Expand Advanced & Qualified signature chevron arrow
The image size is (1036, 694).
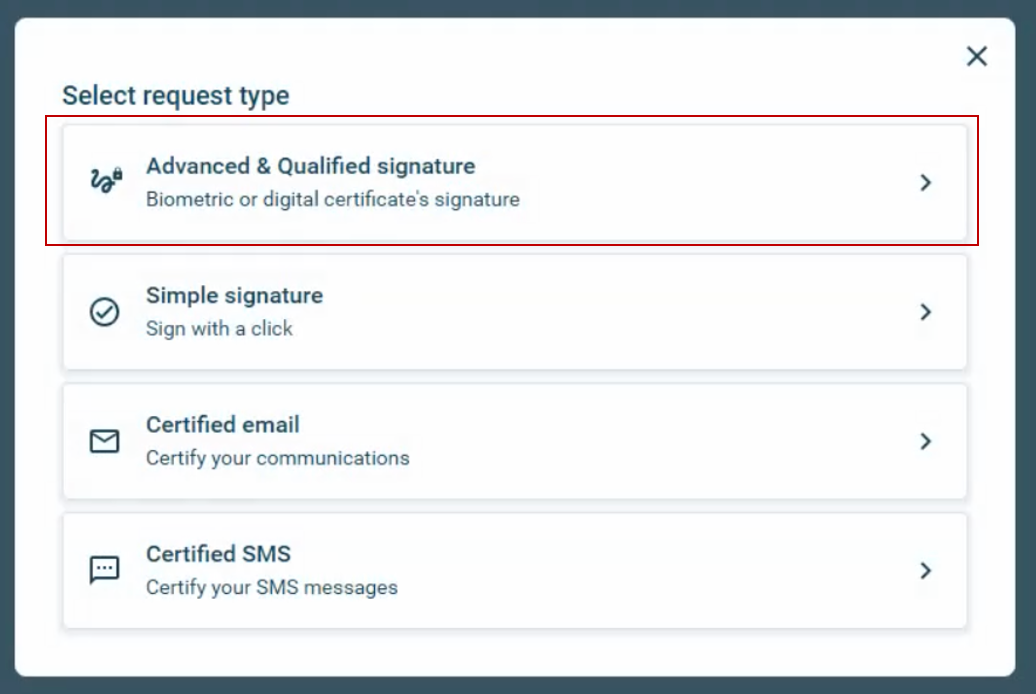click(x=926, y=182)
